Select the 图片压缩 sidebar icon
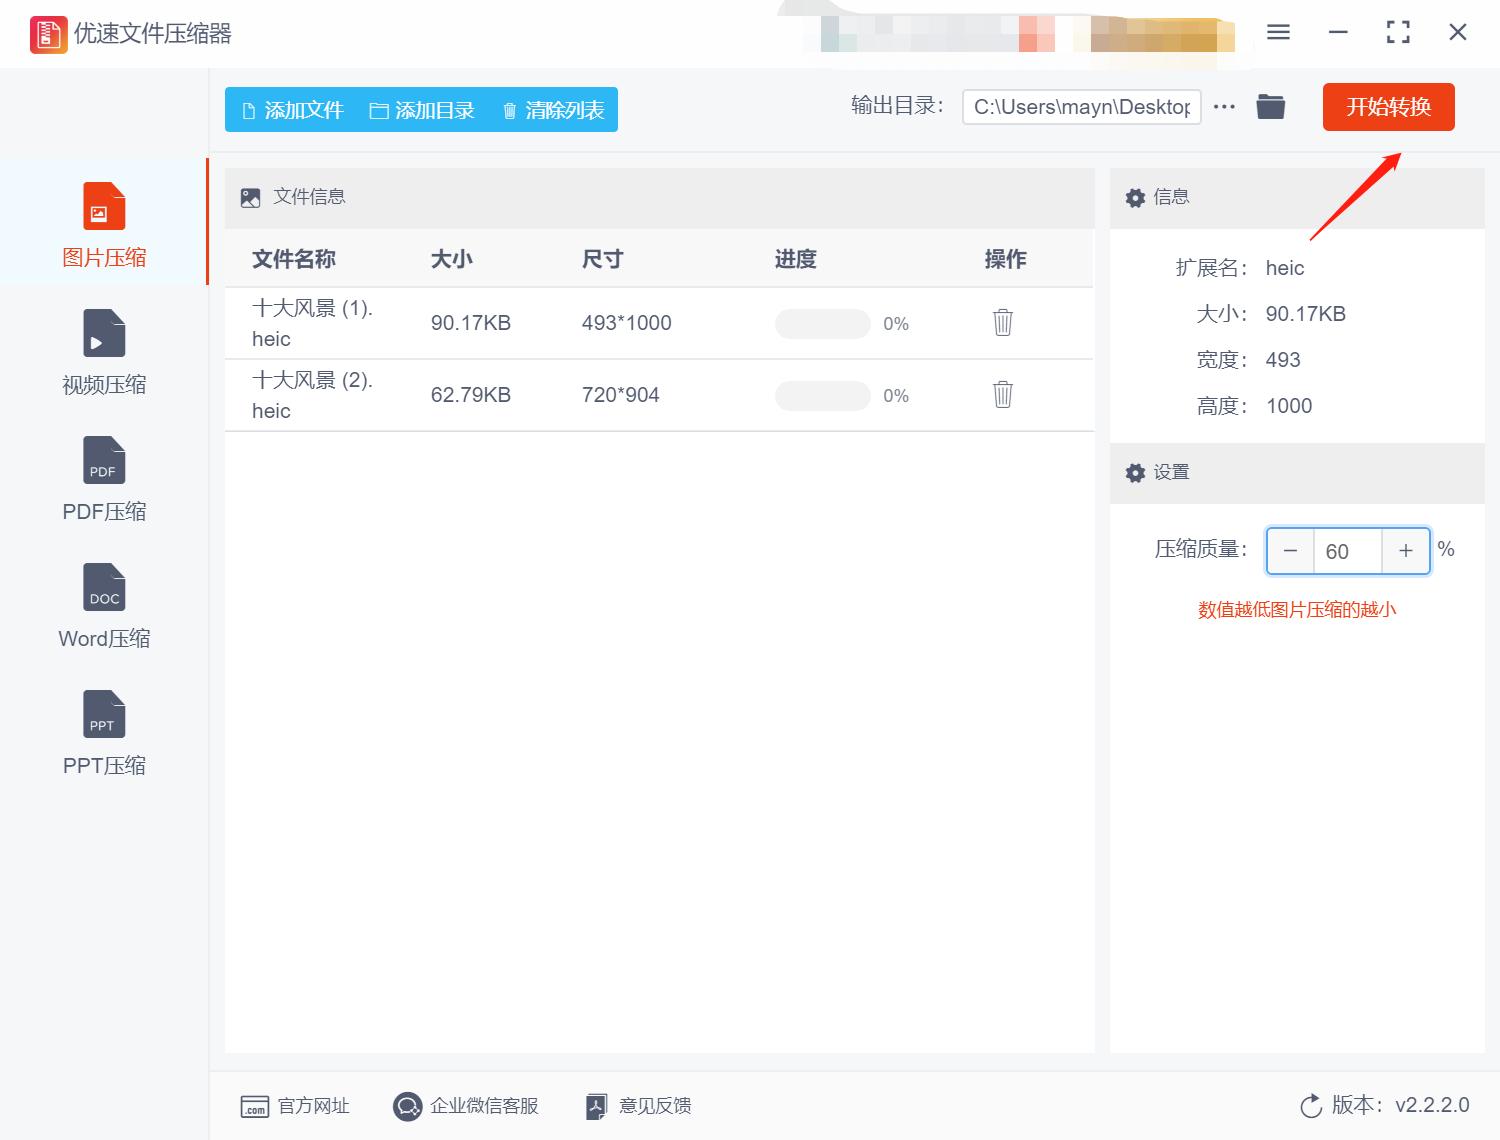1500x1140 pixels. tap(101, 206)
